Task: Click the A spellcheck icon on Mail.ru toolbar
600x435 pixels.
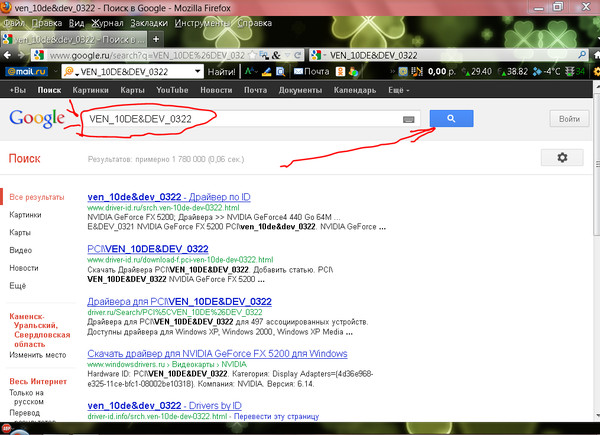Action: [x=251, y=72]
